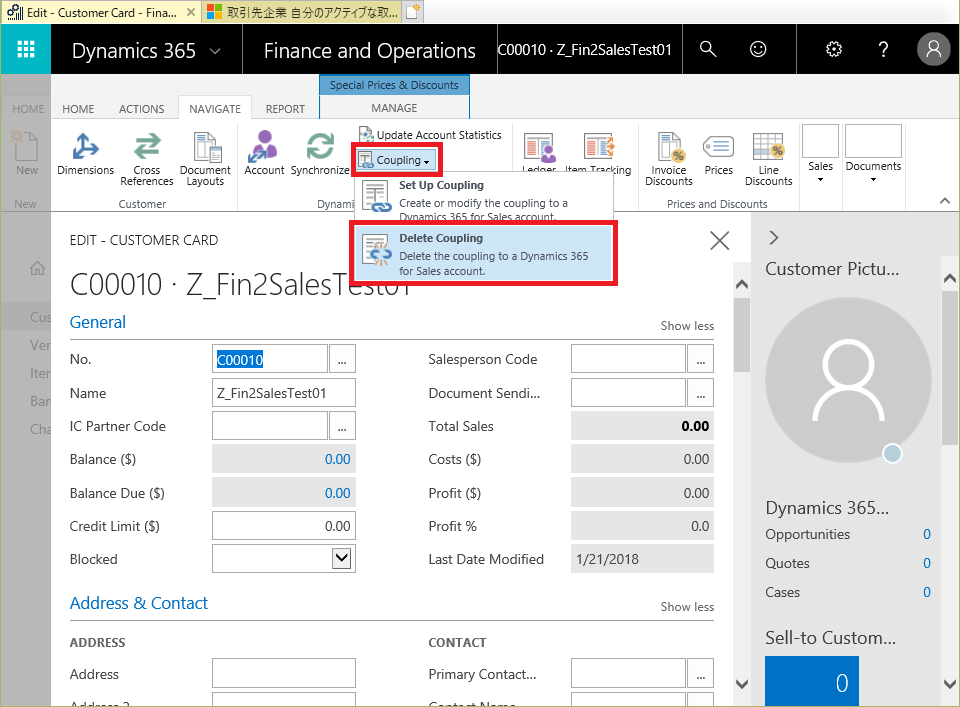Open the Opportunities count link
This screenshot has width=960, height=707.
926,534
